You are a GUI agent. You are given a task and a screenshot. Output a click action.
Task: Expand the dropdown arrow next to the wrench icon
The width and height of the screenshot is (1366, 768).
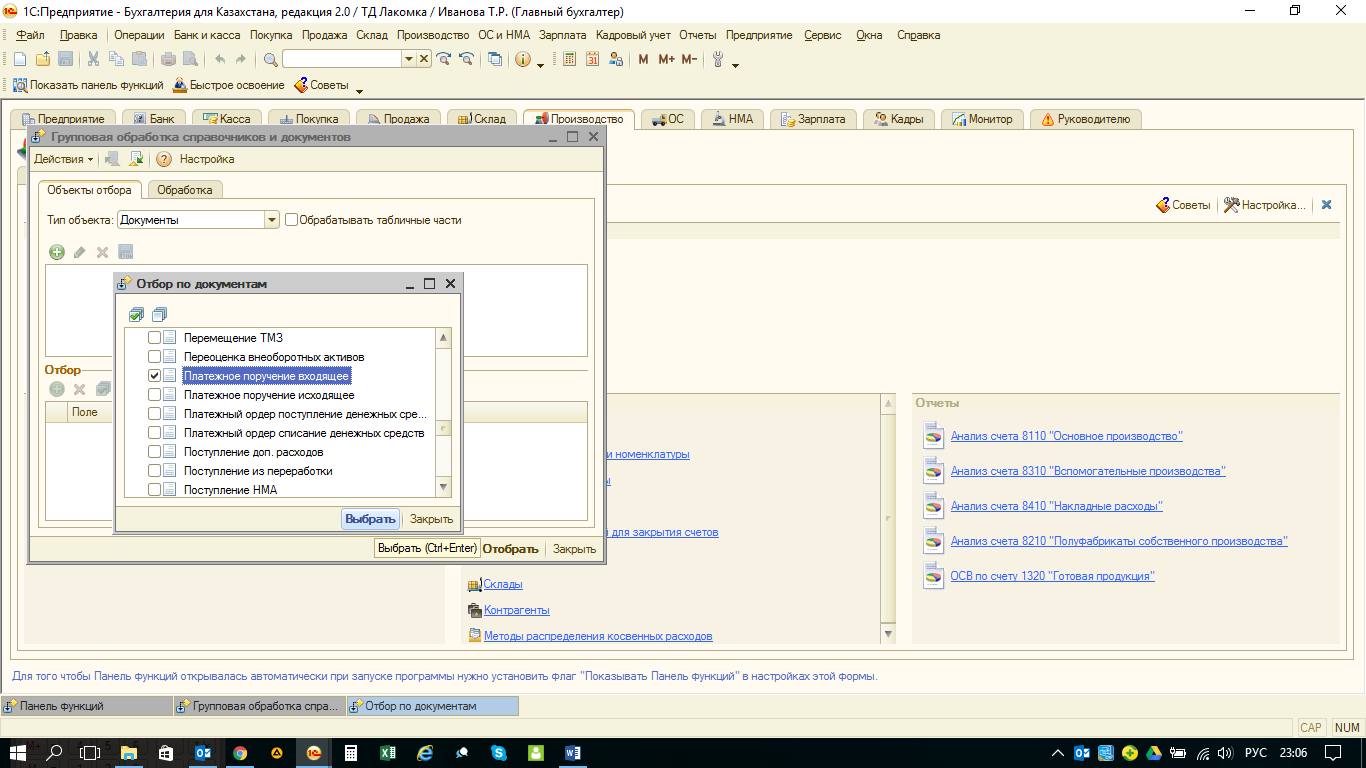735,65
